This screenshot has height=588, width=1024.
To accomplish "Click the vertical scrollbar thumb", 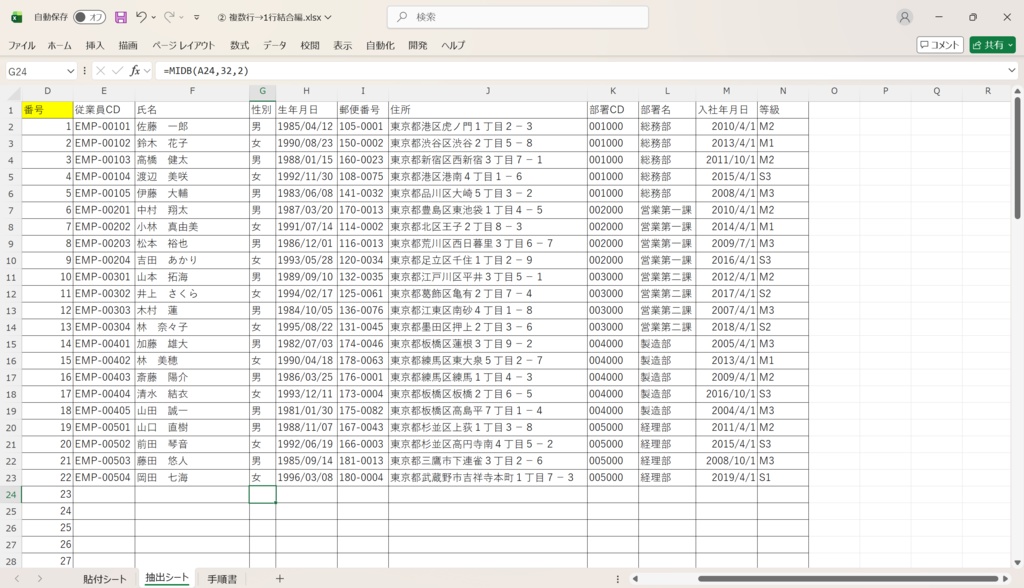I will [1017, 158].
